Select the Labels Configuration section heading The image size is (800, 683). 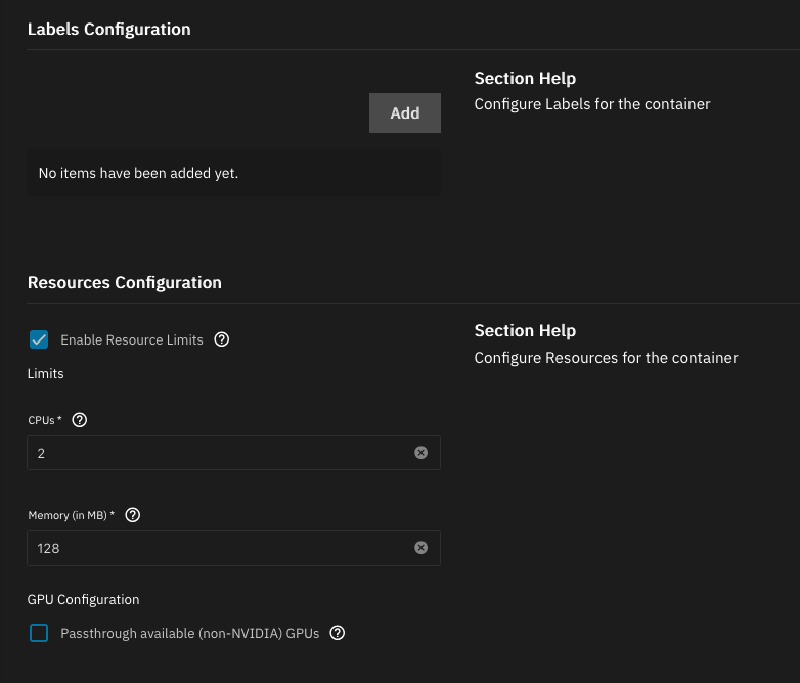[x=109, y=29]
